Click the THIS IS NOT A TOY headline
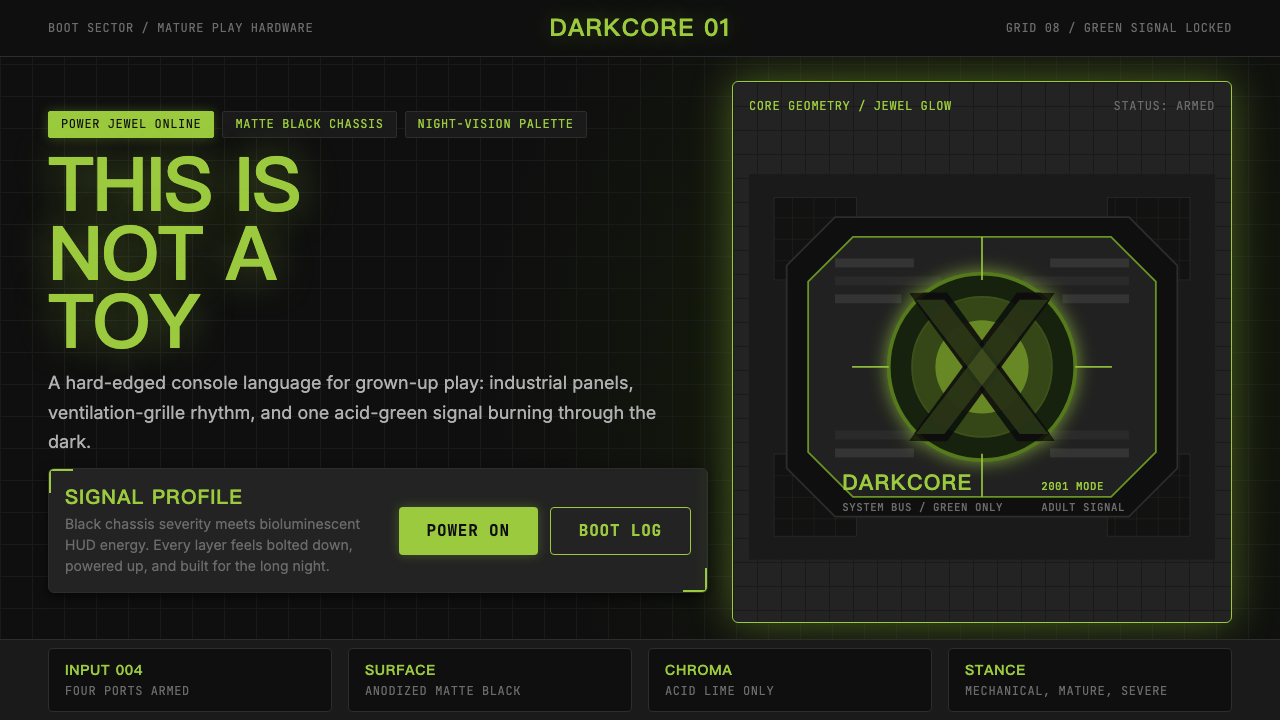The height and width of the screenshot is (720, 1280). [x=174, y=253]
